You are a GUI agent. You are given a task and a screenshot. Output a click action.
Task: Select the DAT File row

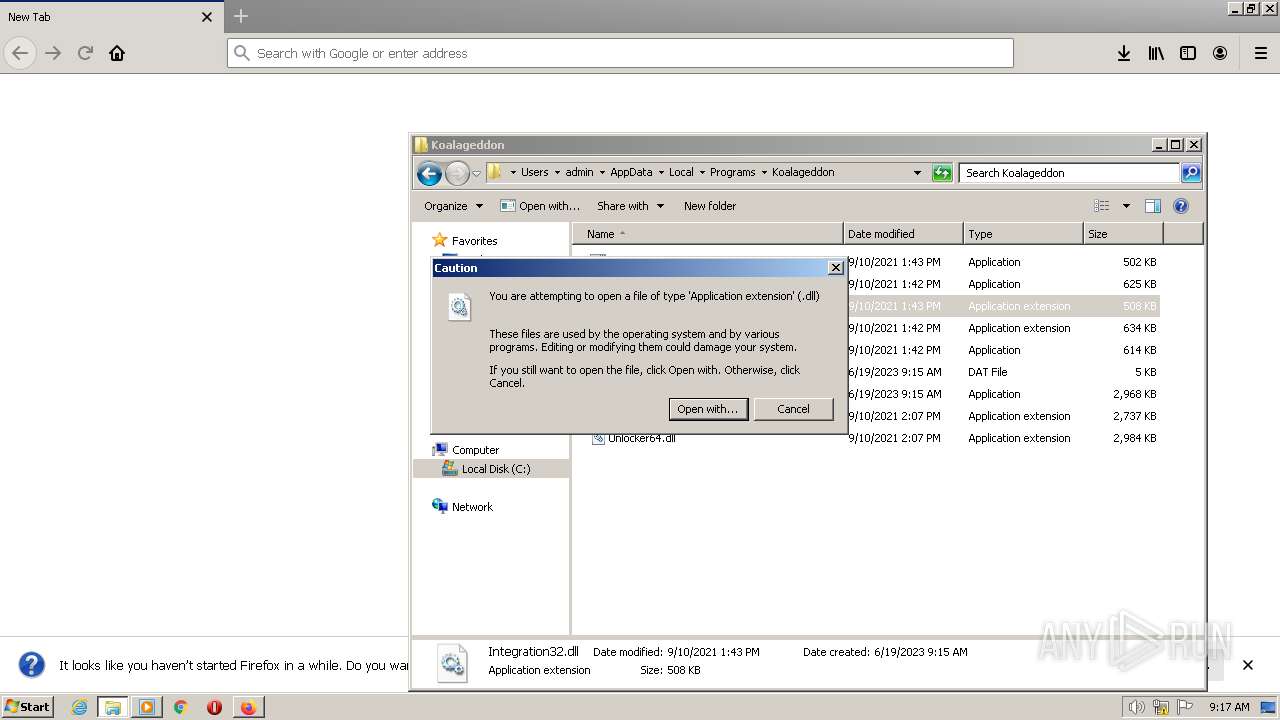[x=866, y=372]
